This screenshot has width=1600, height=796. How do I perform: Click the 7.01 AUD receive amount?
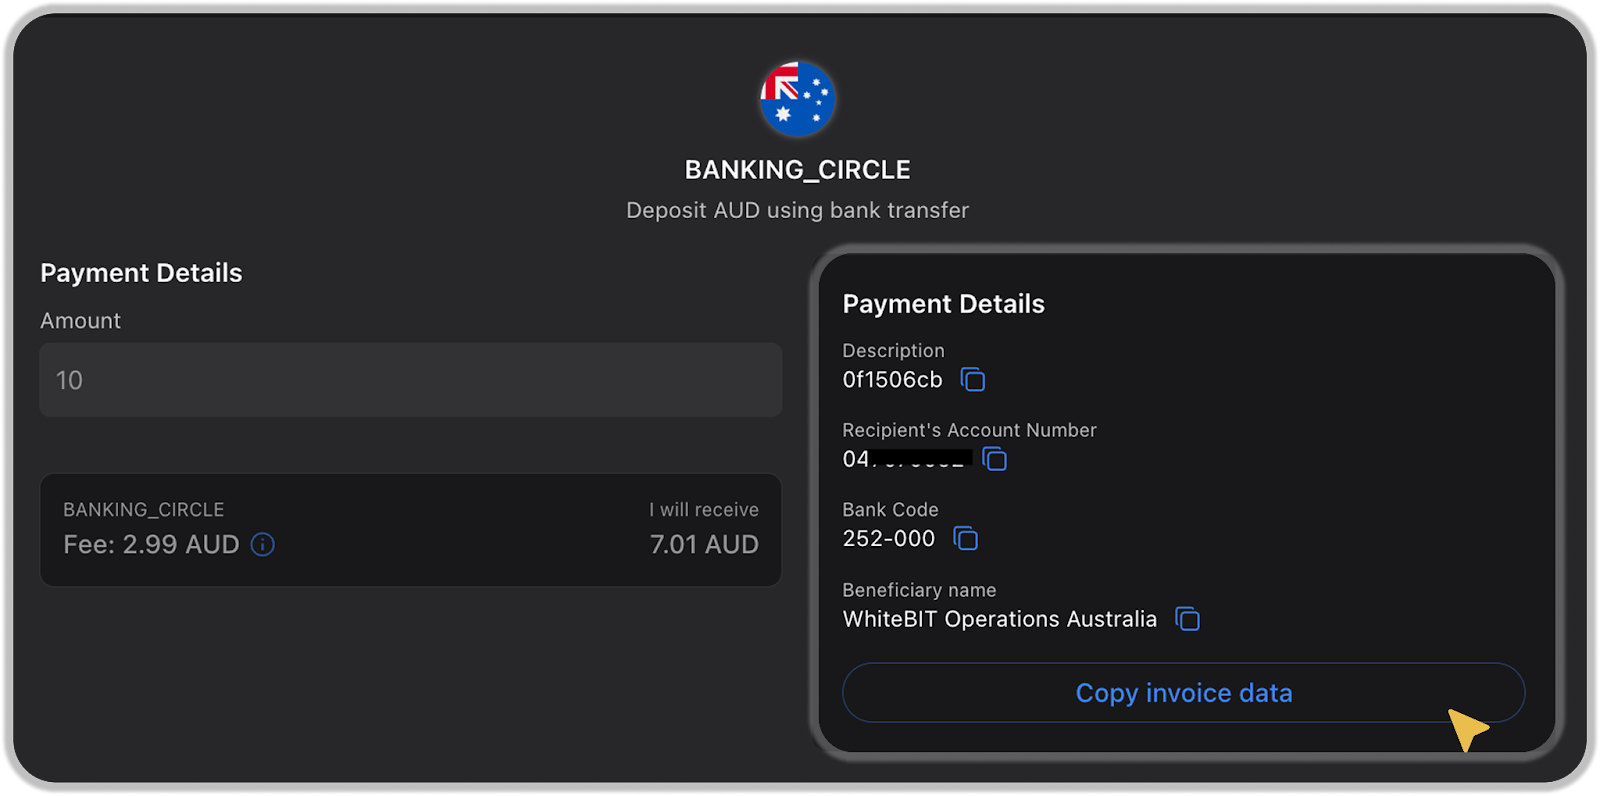coord(704,545)
